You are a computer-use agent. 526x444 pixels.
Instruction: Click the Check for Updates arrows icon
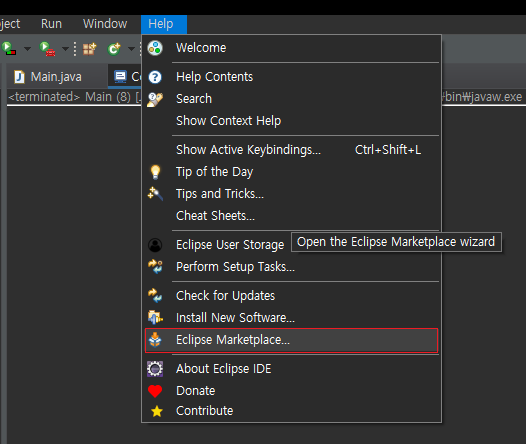155,296
